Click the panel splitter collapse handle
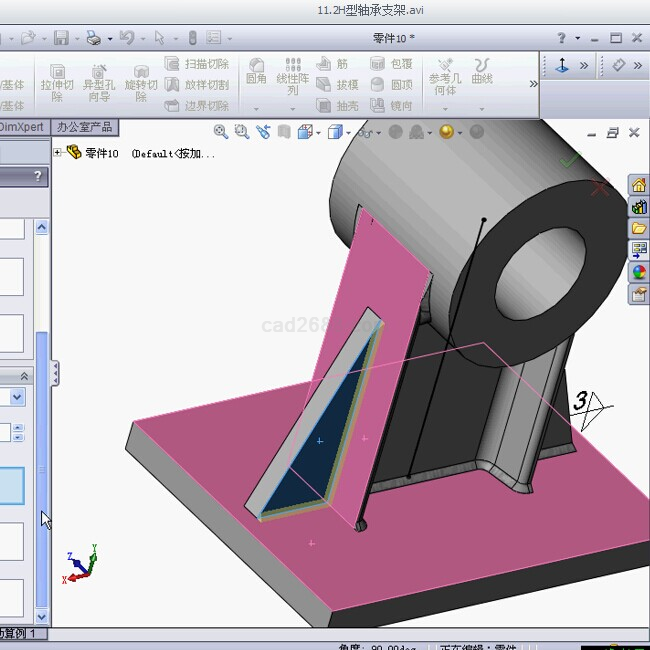This screenshot has width=650, height=650. pos(54,373)
